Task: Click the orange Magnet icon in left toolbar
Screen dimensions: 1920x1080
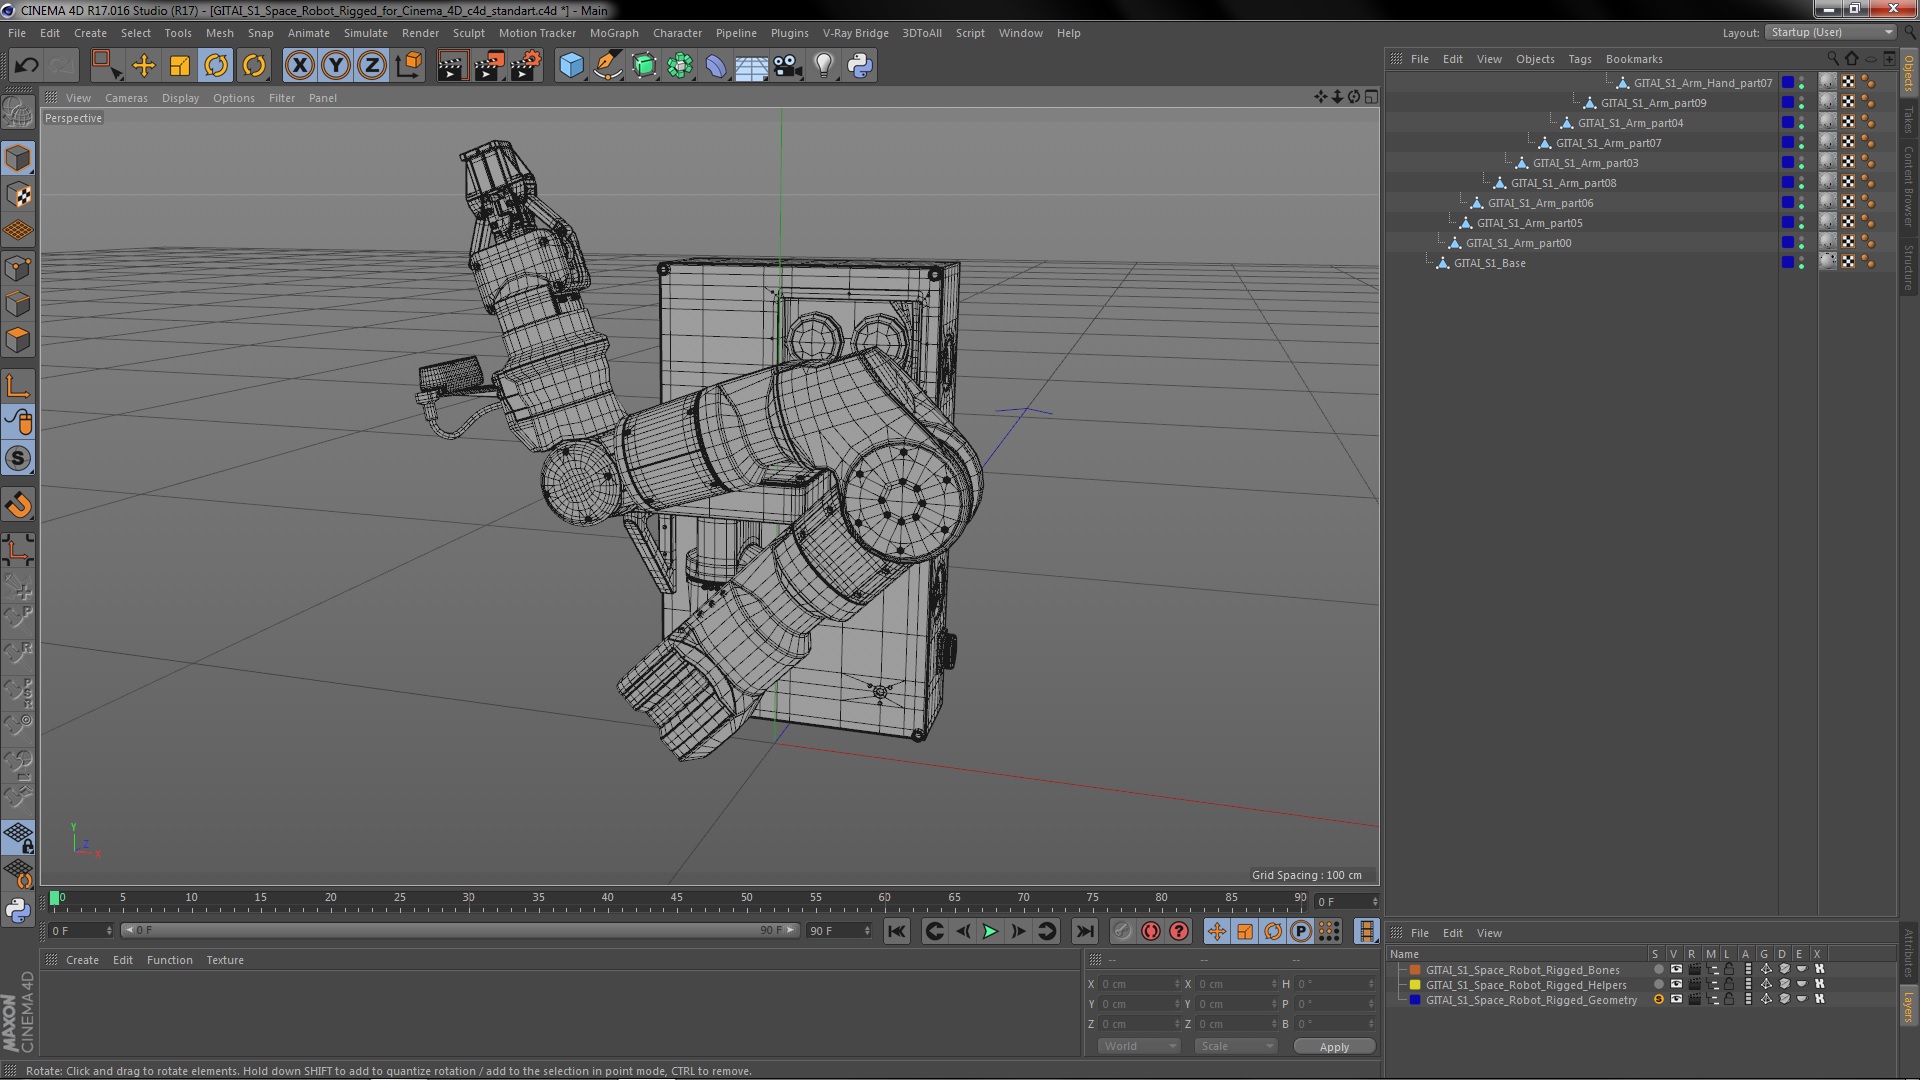Action: coord(18,505)
